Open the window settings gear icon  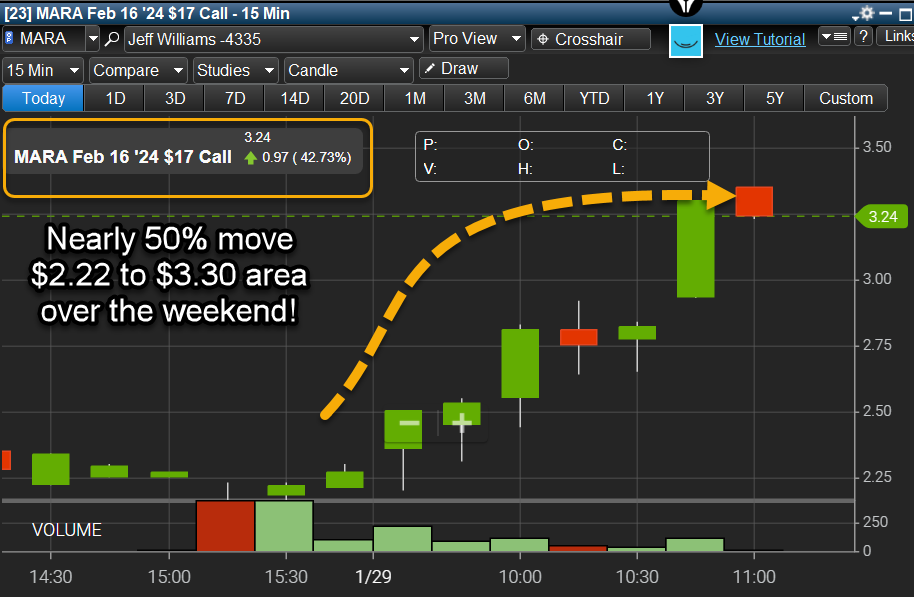[867, 13]
